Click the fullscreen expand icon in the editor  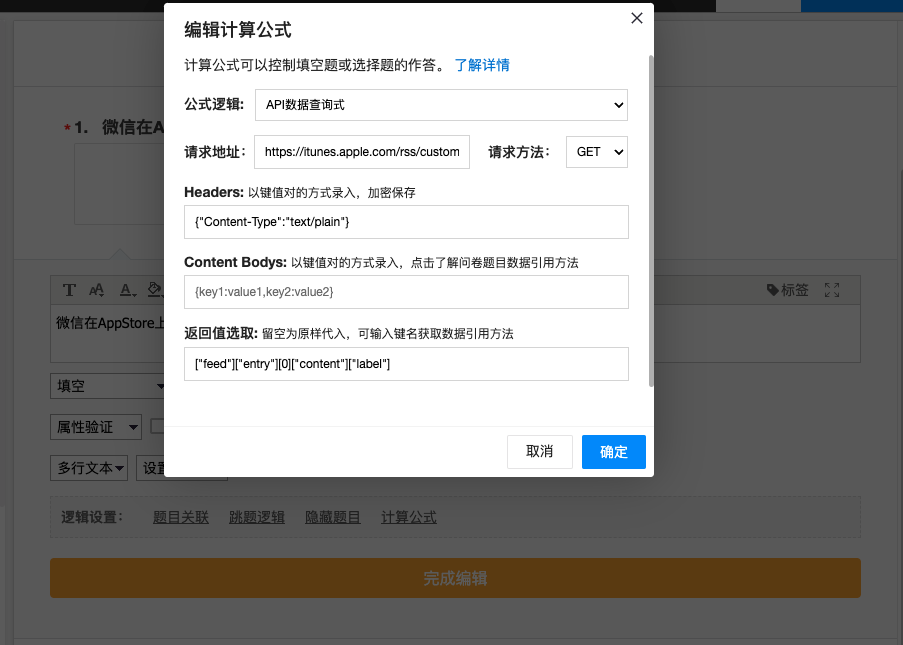point(832,290)
